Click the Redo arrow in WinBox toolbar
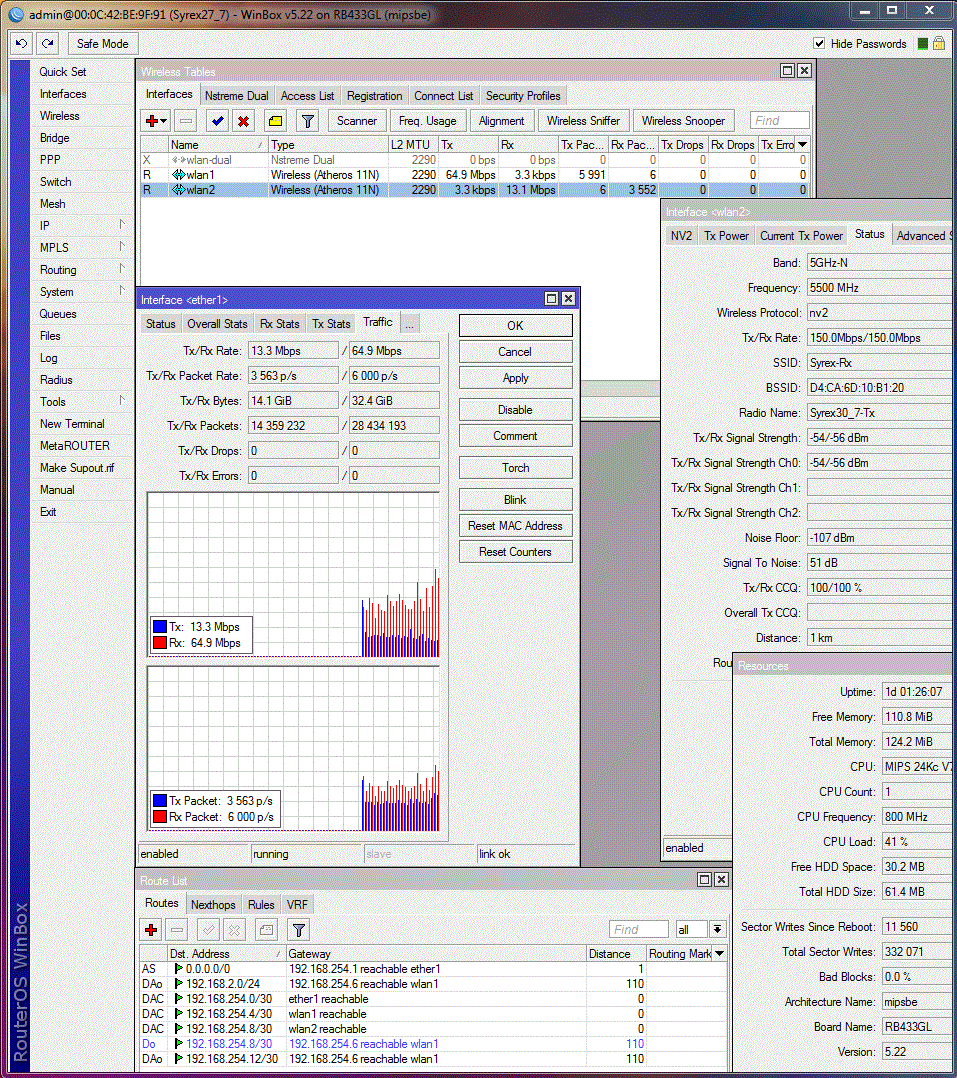Viewport: 957px width, 1078px height. tap(47, 43)
